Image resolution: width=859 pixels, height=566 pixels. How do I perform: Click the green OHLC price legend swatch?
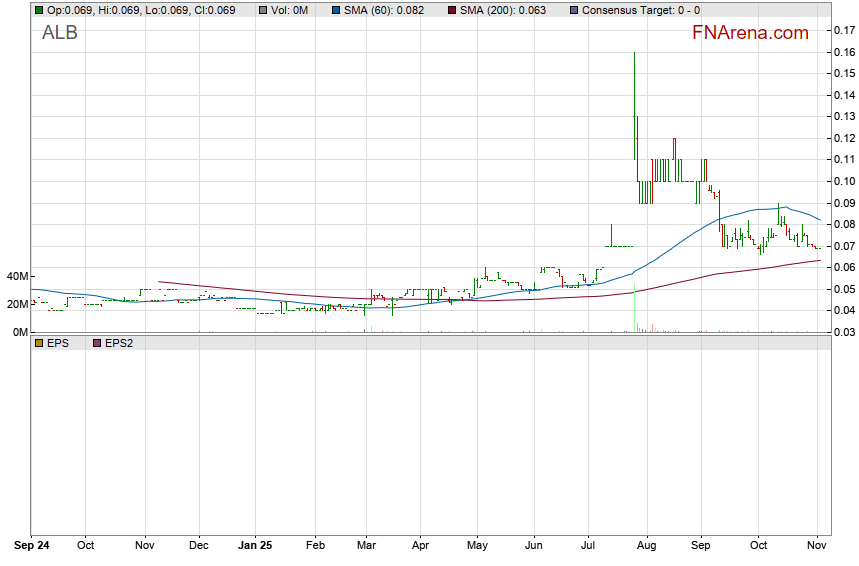pos(39,10)
